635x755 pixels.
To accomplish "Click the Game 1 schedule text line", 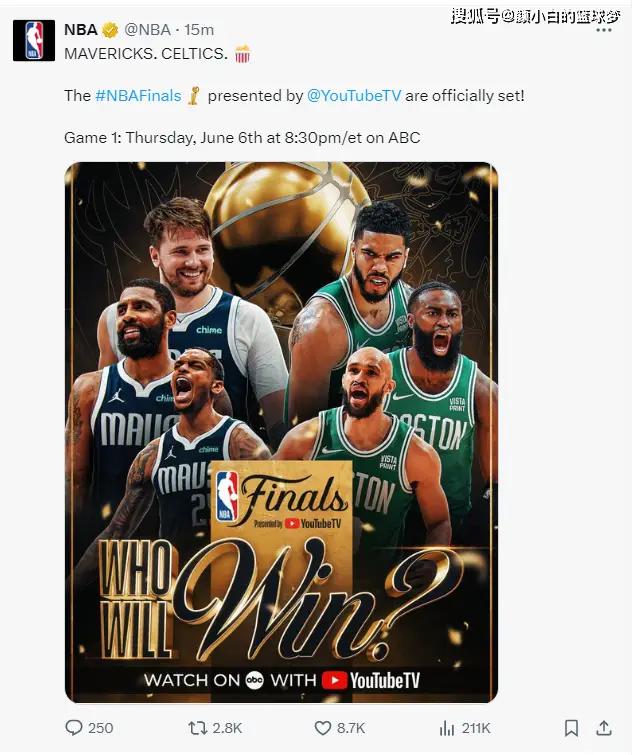I will (242, 138).
